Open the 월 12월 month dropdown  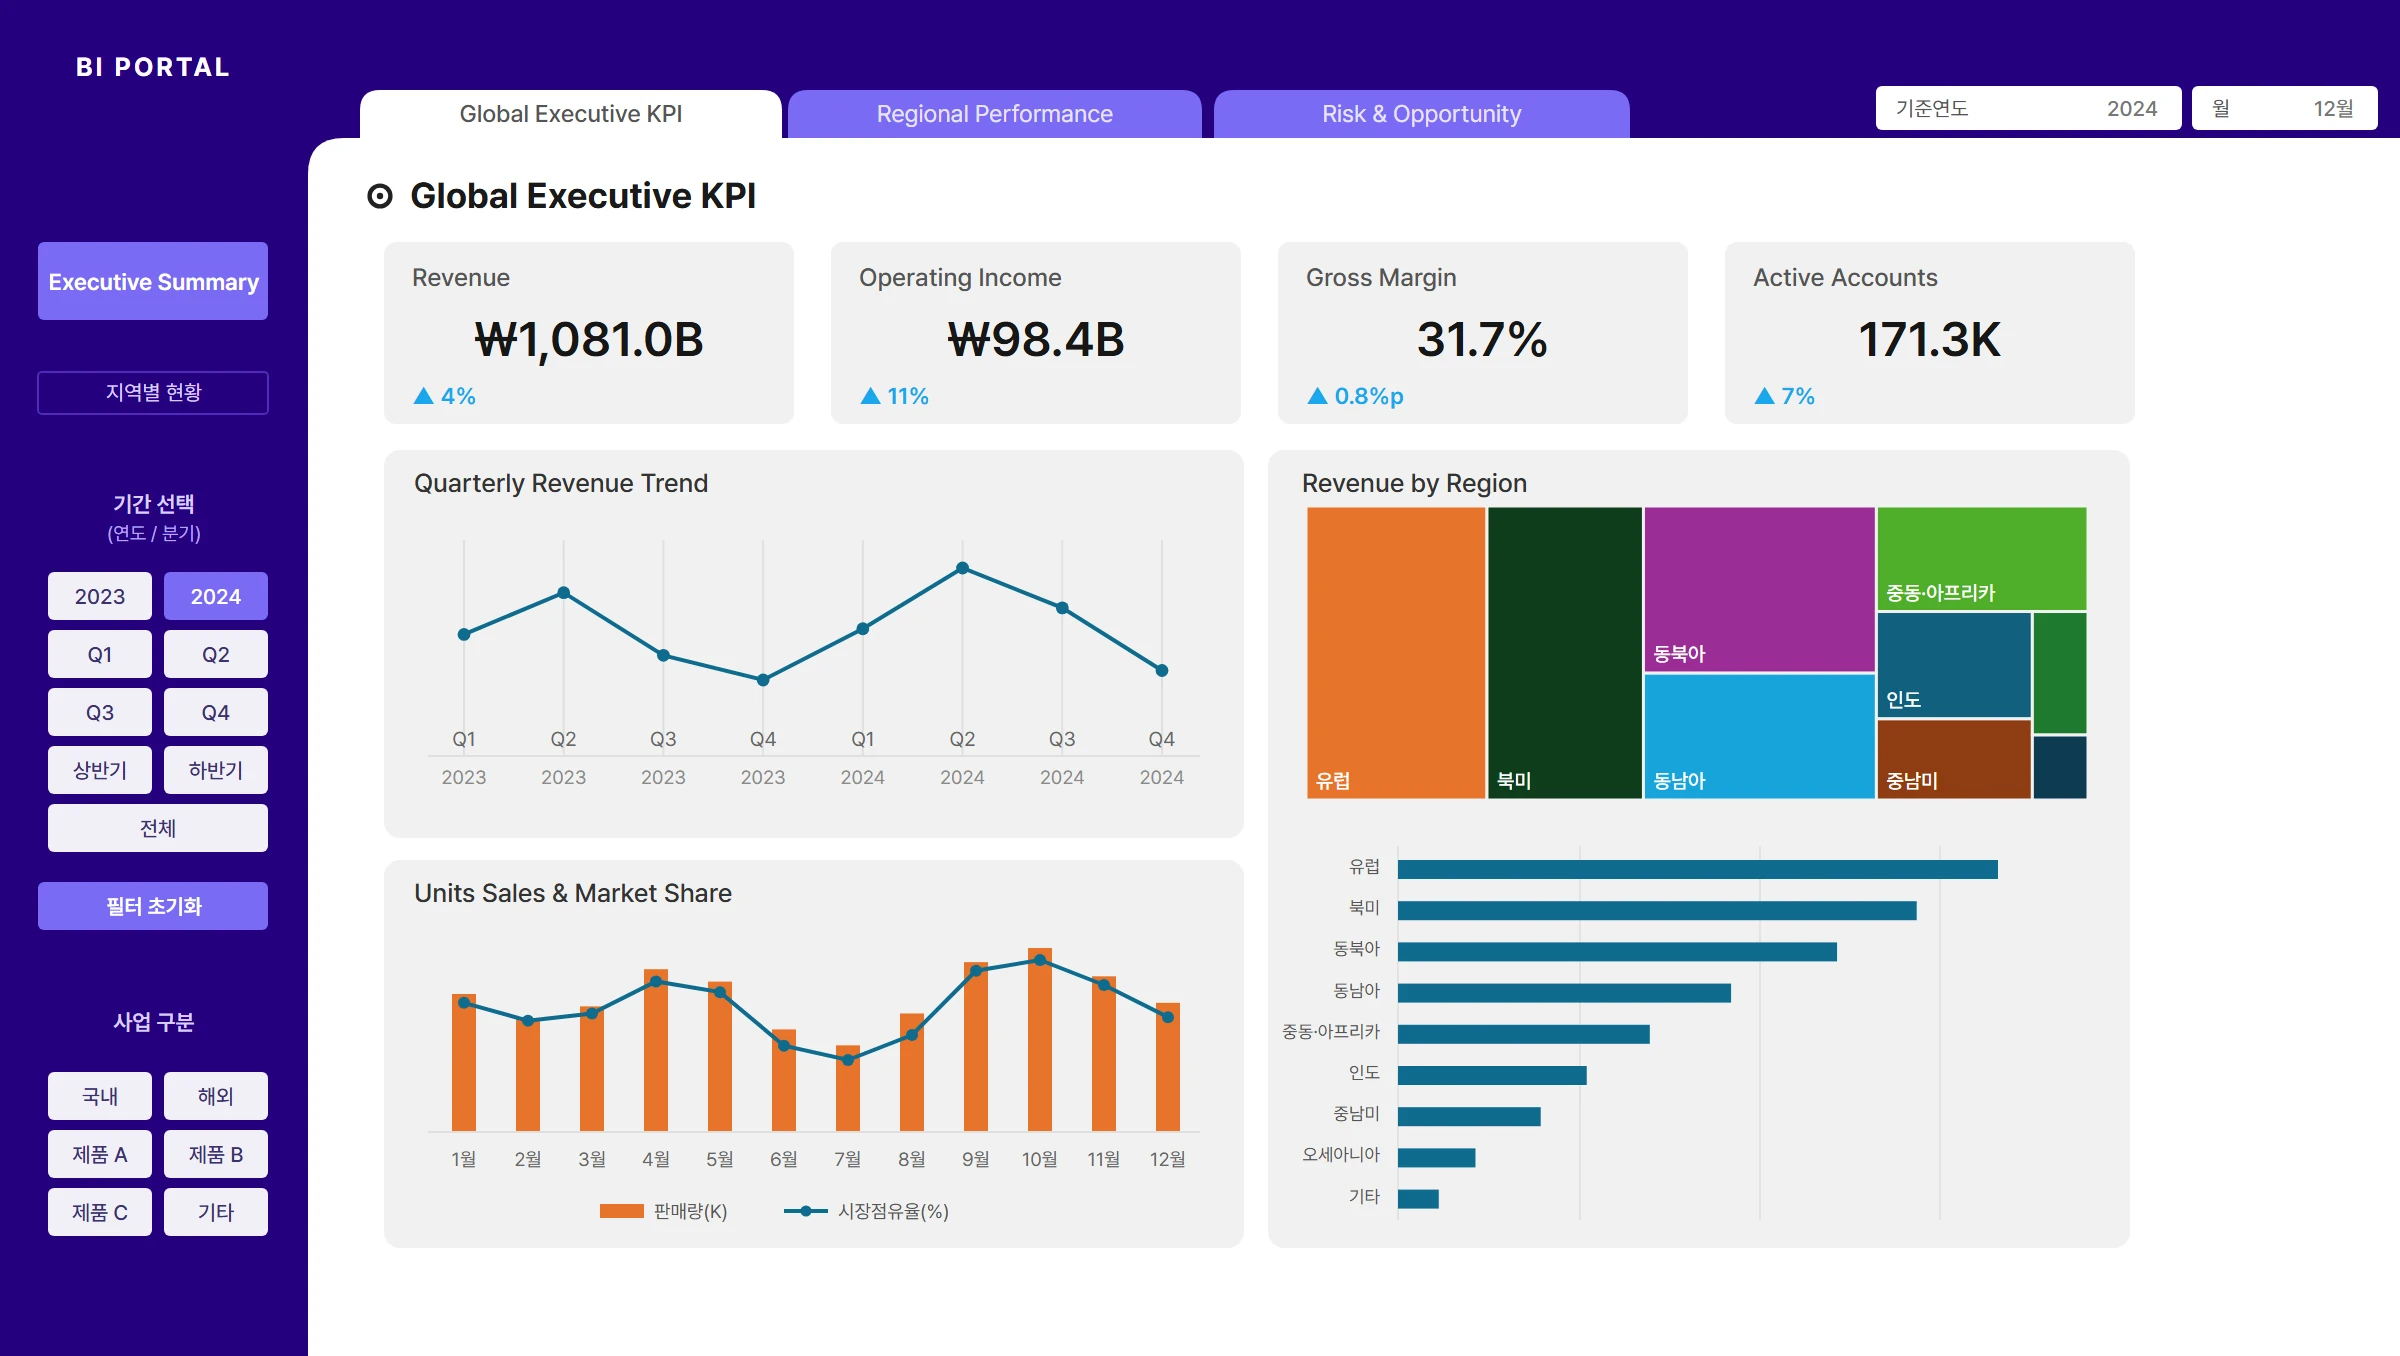(2284, 108)
